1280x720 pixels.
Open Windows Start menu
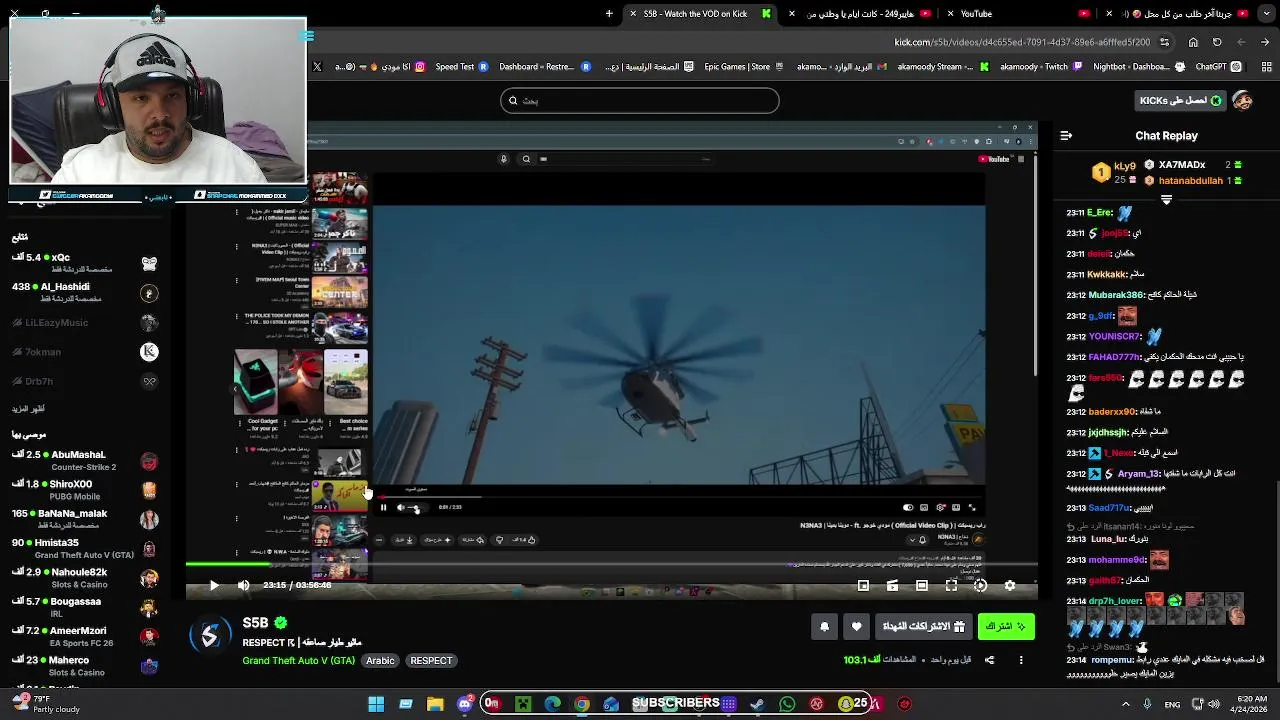(376, 704)
